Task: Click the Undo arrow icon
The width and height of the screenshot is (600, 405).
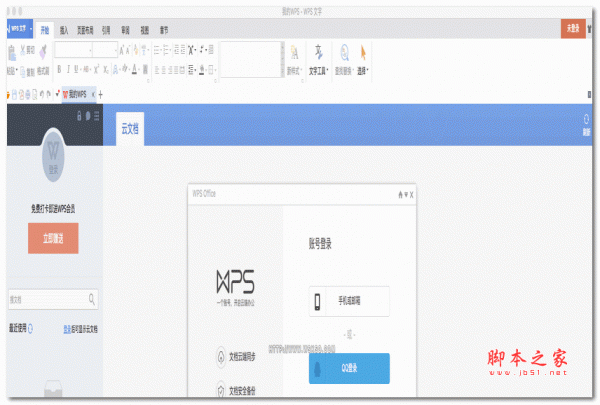Action: (42, 94)
